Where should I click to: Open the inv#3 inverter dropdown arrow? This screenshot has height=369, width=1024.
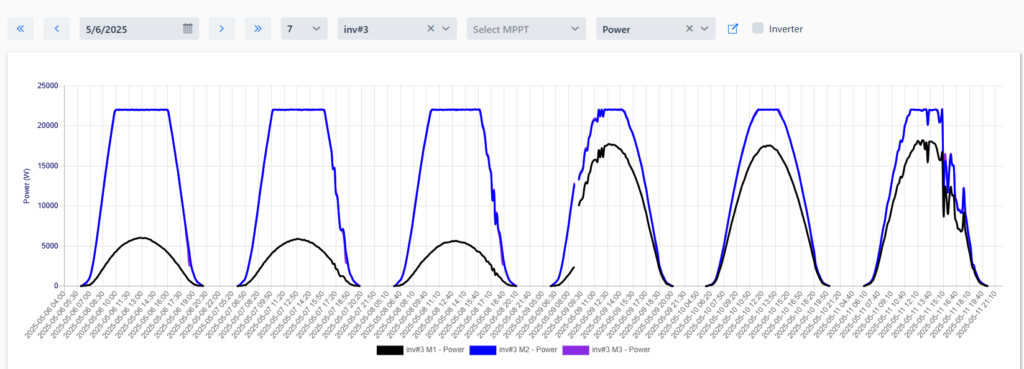pos(446,29)
